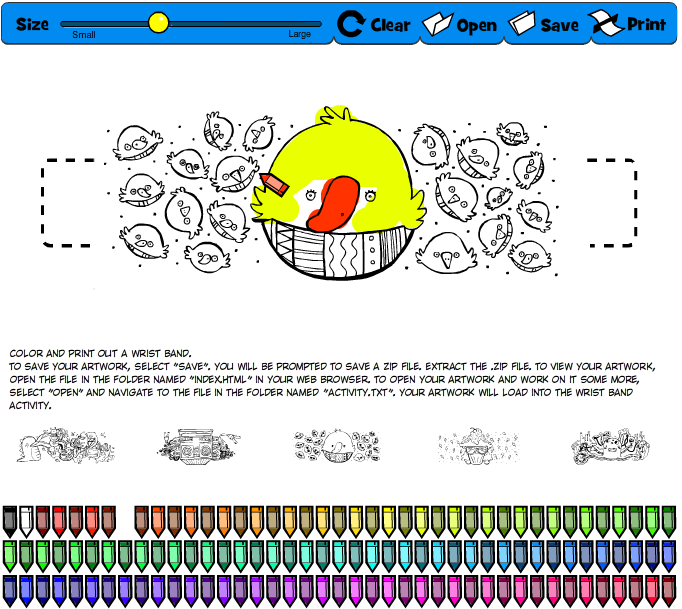Print the wrist band with Print button
Screen dimensions: 682x609
(x=628, y=23)
